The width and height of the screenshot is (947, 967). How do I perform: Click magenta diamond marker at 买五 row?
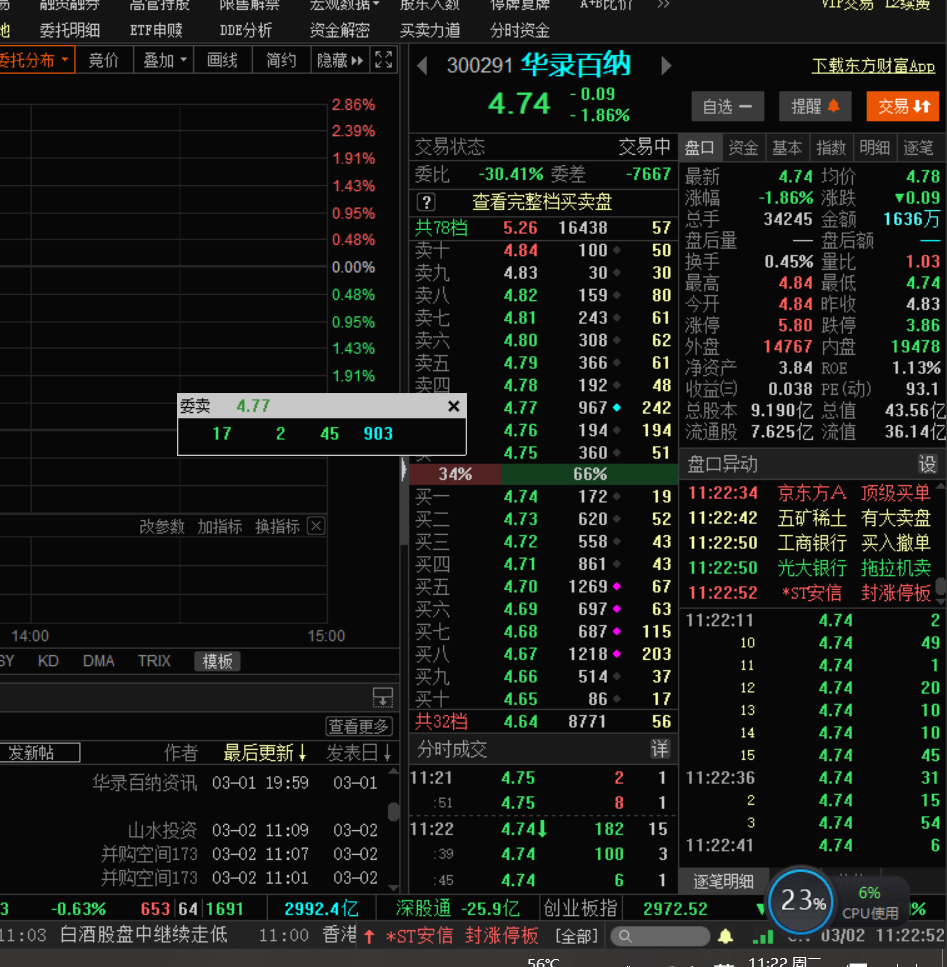click(x=617, y=586)
